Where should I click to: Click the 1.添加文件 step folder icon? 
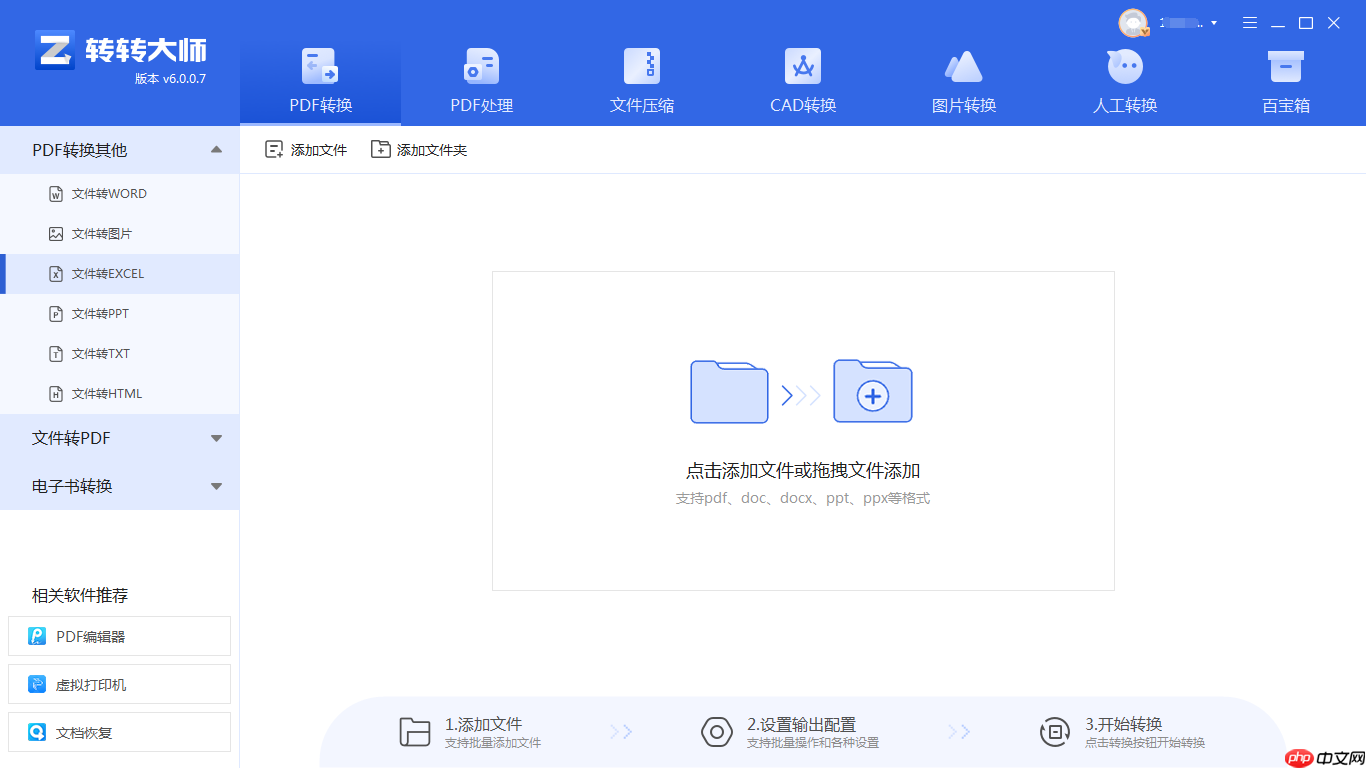pos(414,732)
